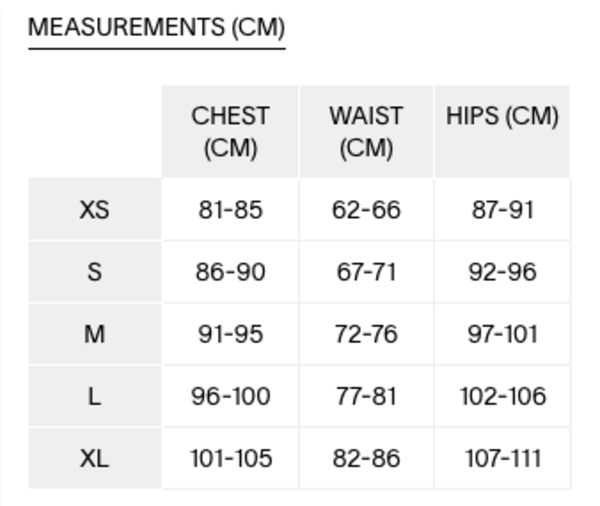Click XS hips value 87-91

coord(502,210)
